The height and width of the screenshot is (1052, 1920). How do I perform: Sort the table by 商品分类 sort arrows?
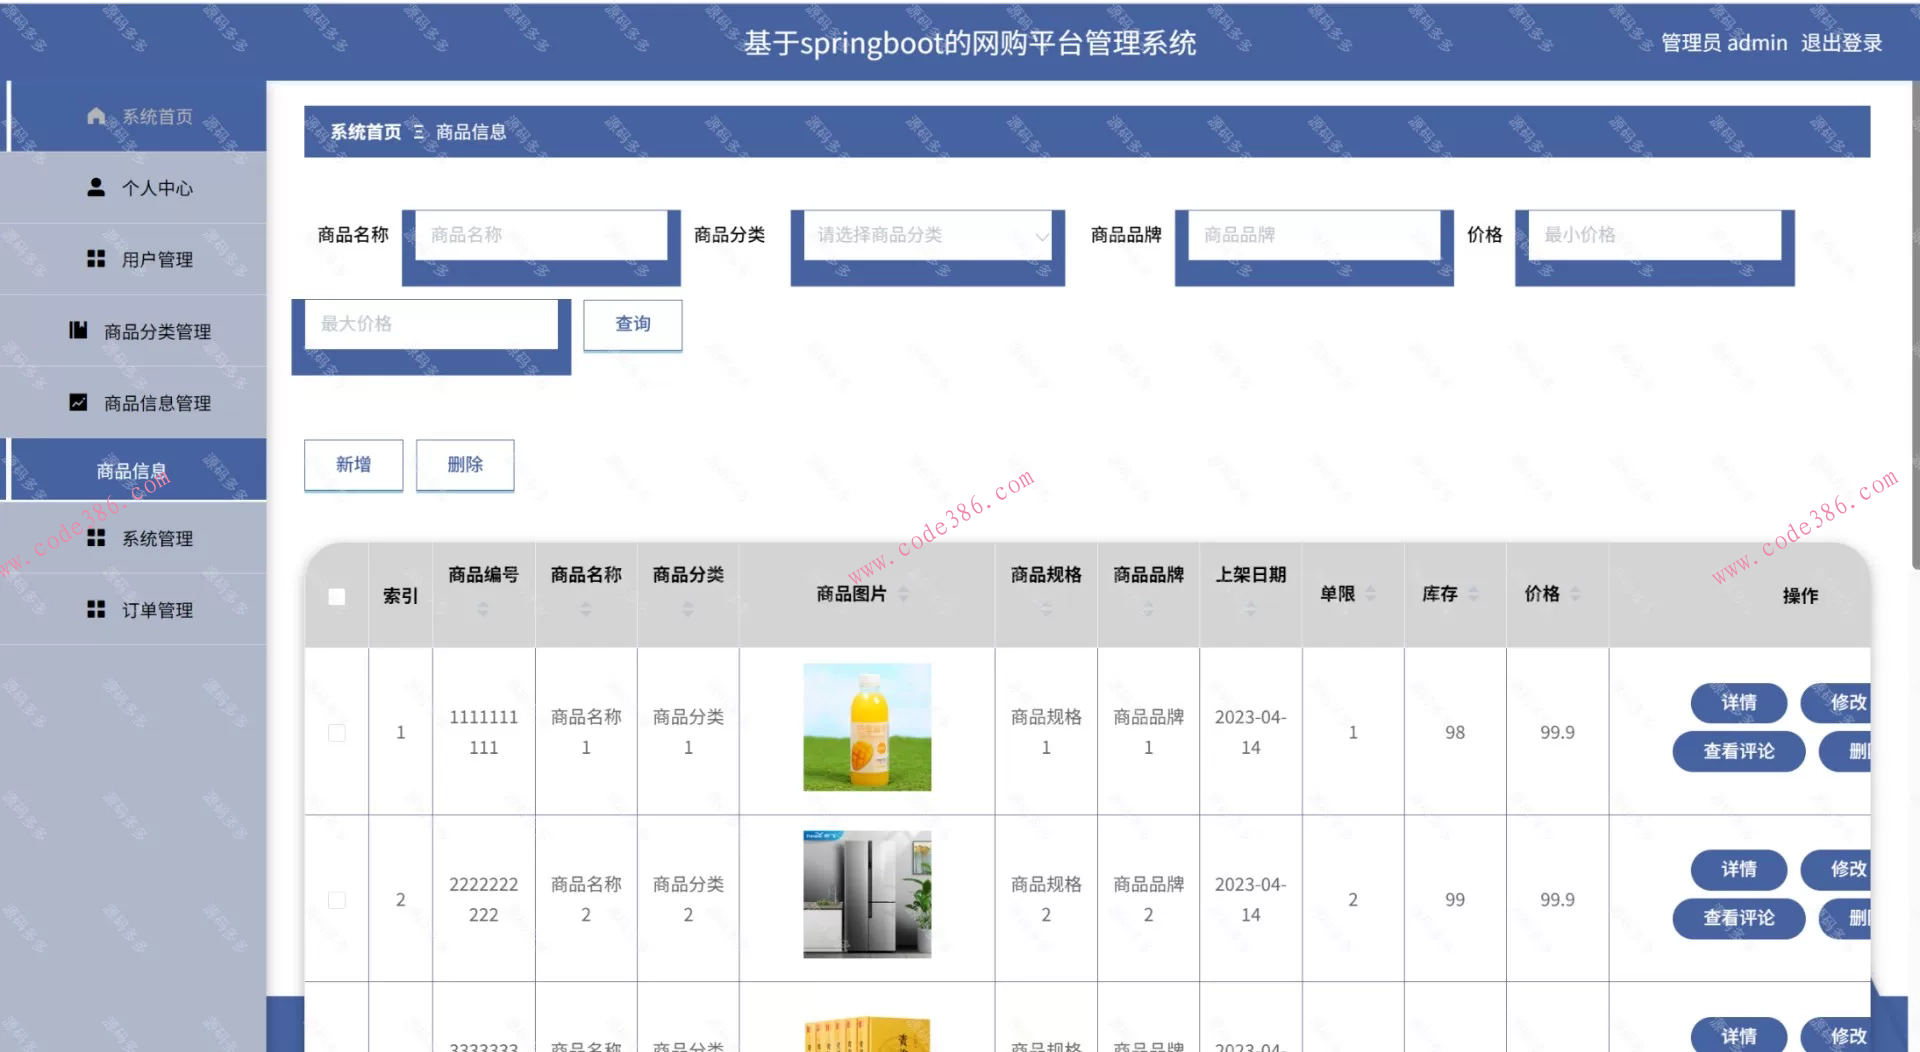688,609
